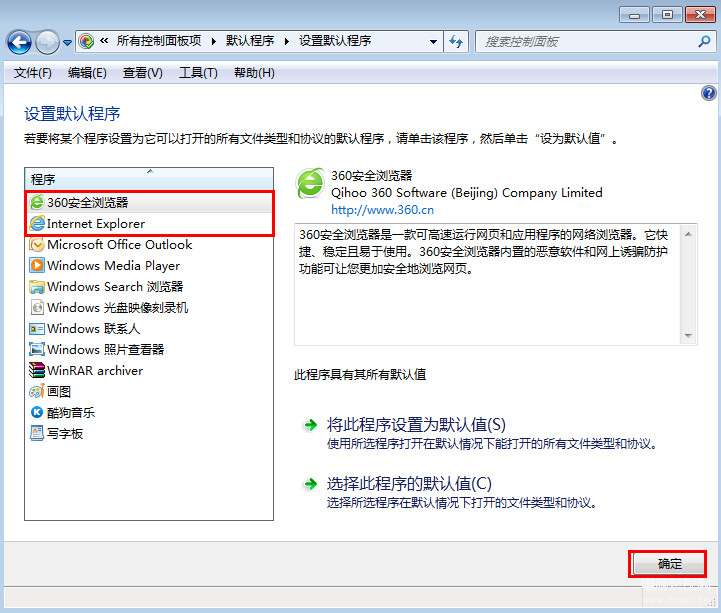Open the 编辑(E) menu
721x613 pixels.
click(x=87, y=73)
